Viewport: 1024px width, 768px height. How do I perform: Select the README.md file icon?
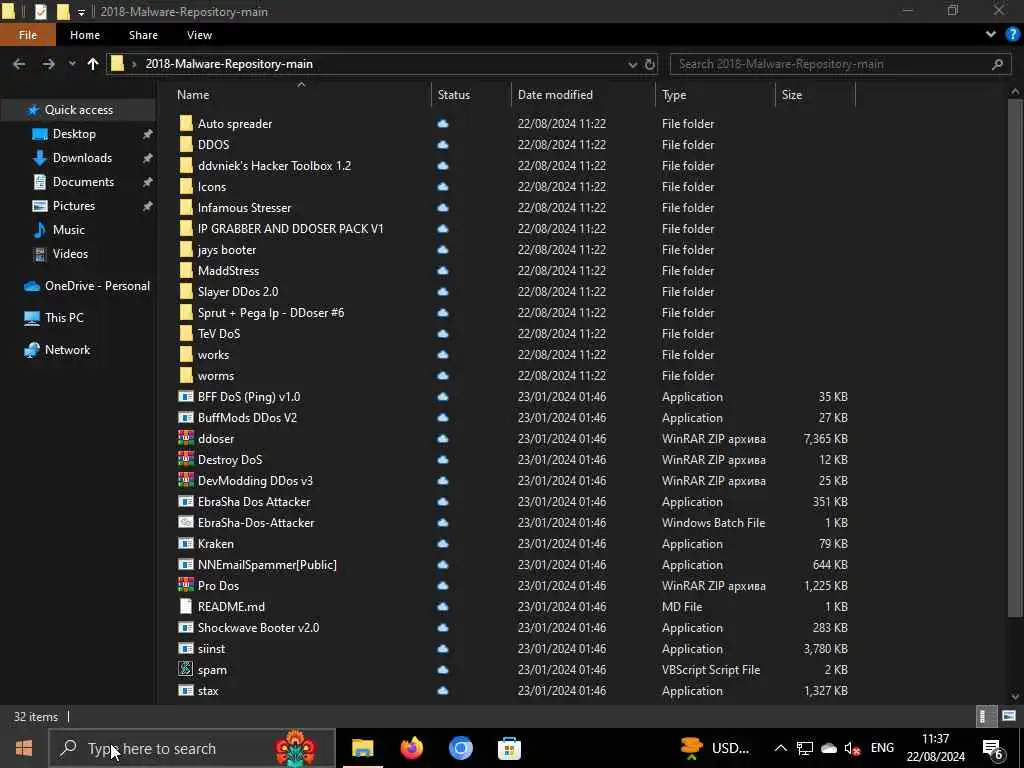(x=186, y=607)
